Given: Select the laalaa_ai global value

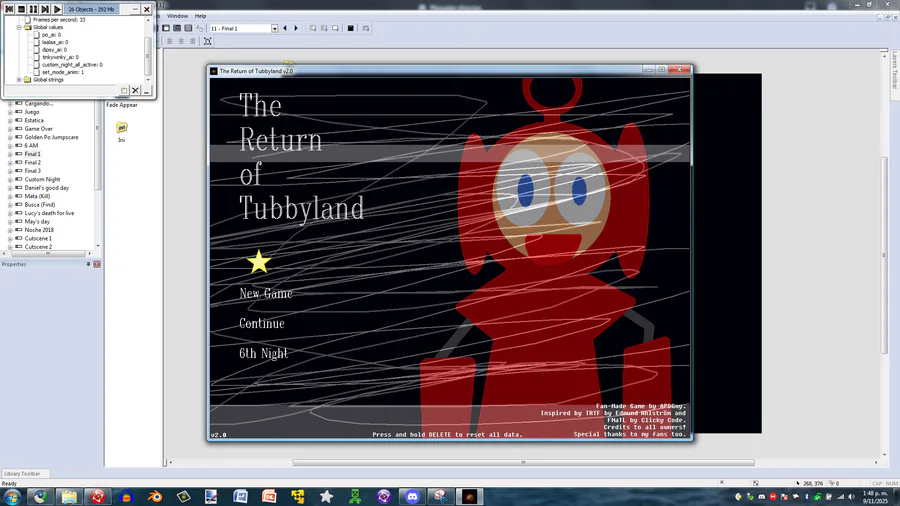Looking at the screenshot, I should click(x=55, y=42).
